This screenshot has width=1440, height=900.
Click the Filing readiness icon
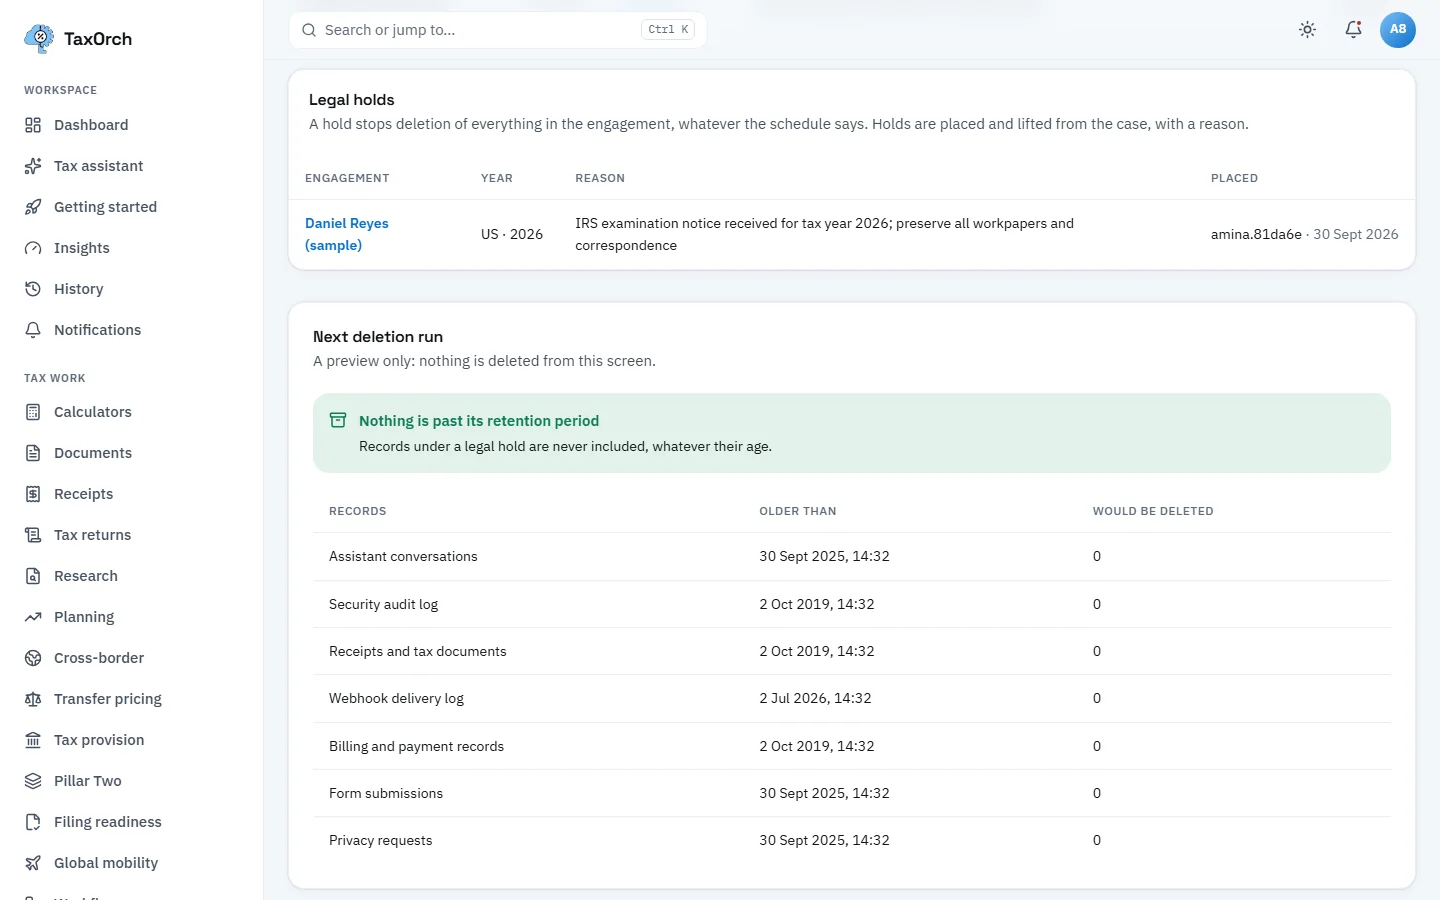(33, 822)
